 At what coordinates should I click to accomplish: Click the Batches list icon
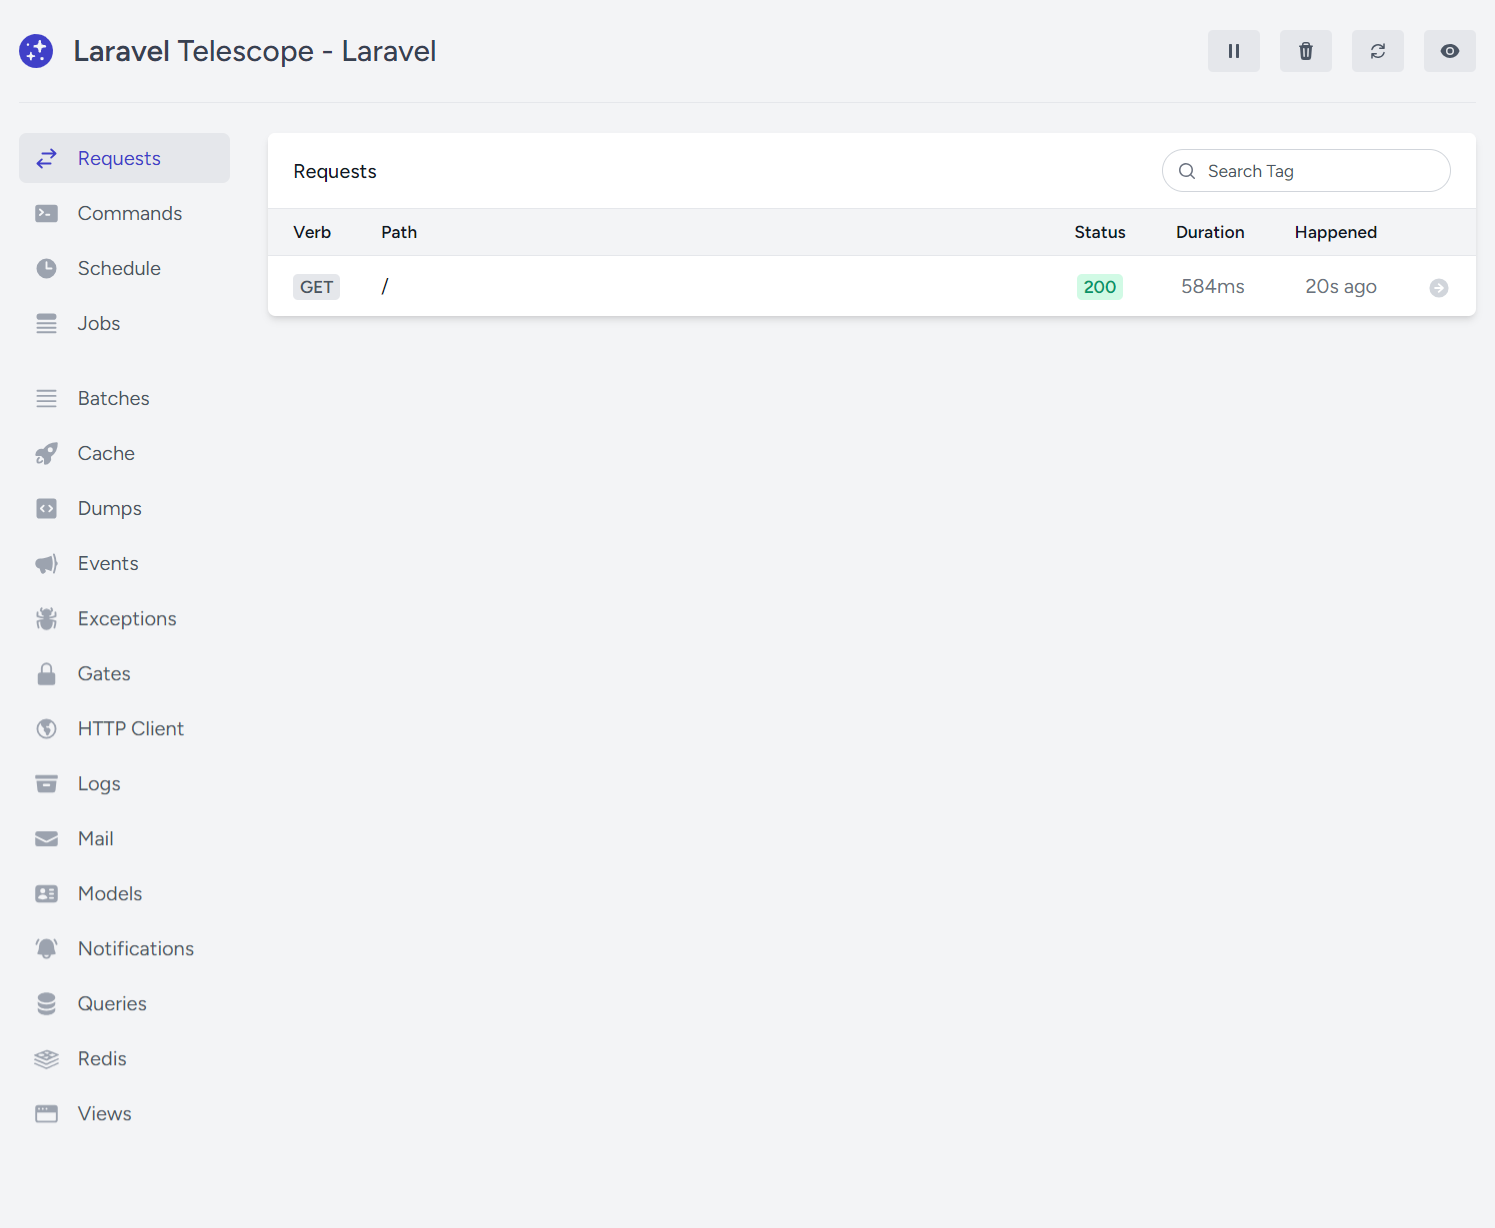(47, 398)
